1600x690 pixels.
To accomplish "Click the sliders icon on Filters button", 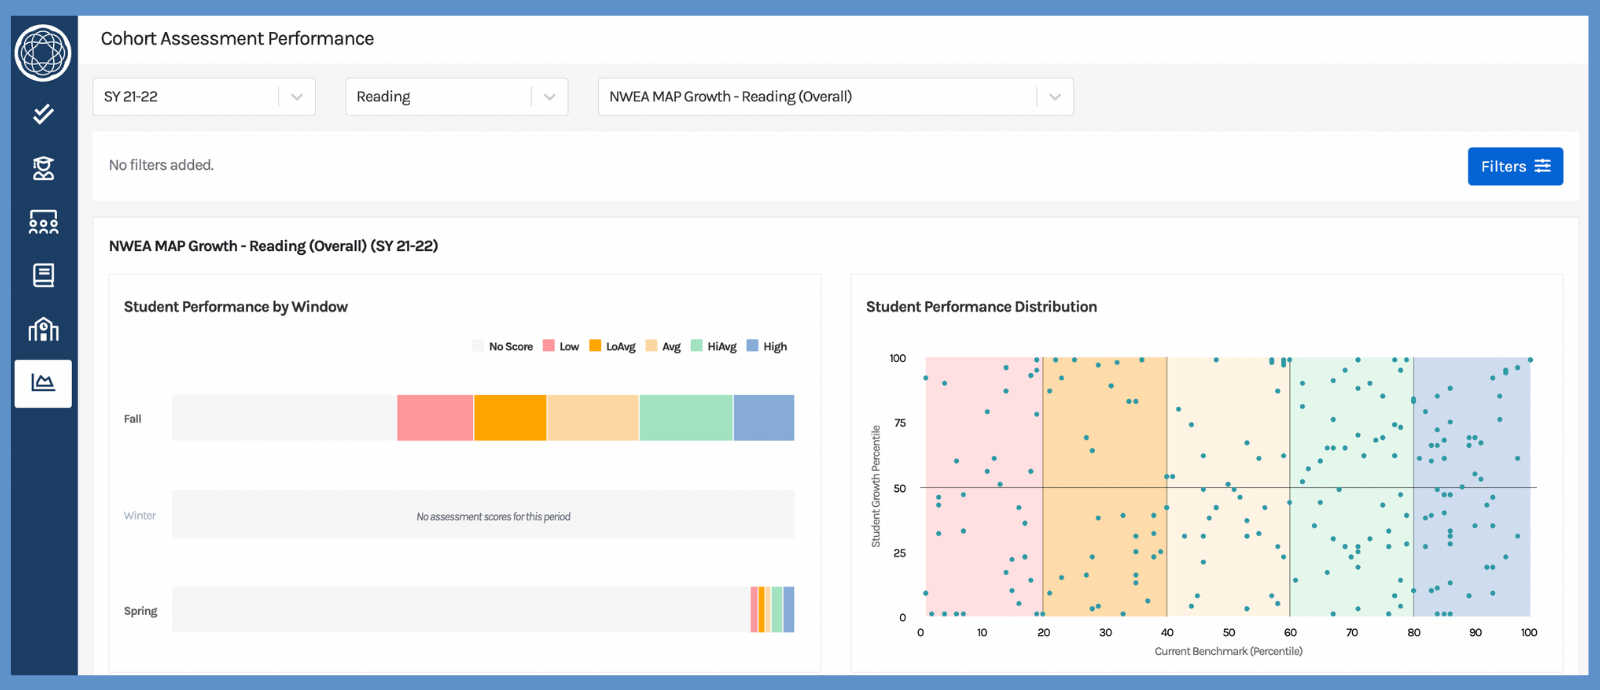I will tap(1543, 166).
